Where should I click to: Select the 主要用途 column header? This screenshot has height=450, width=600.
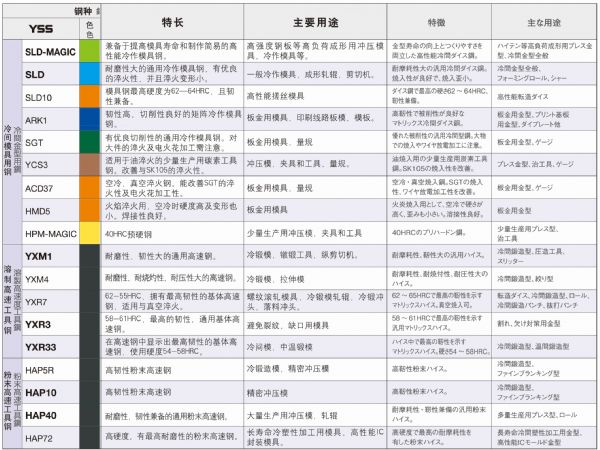point(315,22)
